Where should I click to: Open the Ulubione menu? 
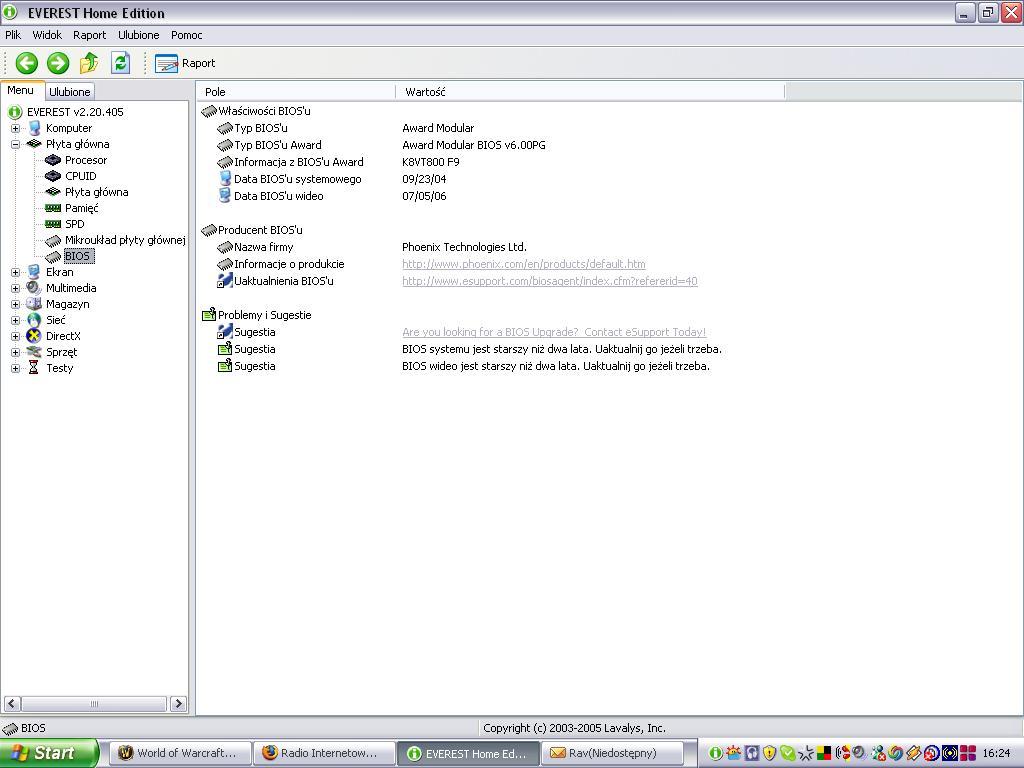coord(138,35)
